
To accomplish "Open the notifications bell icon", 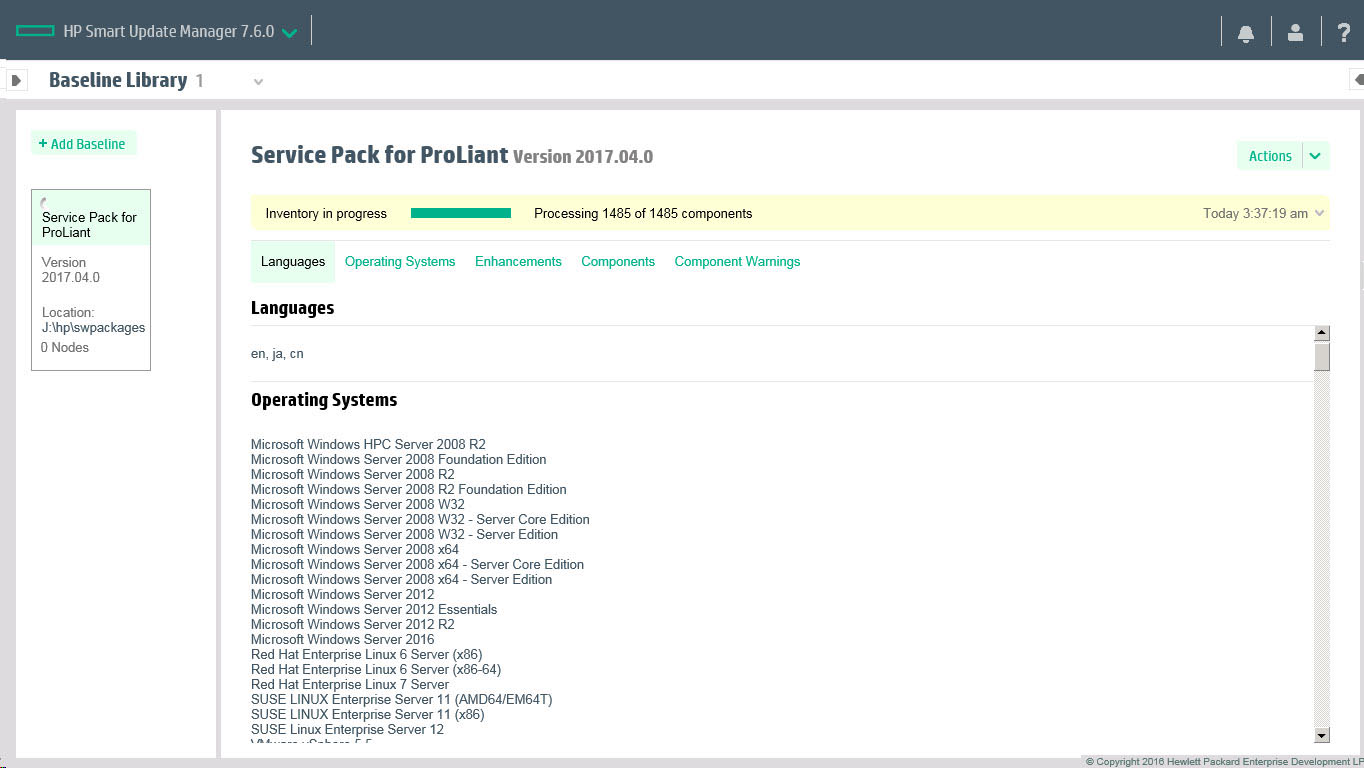I will [1246, 33].
